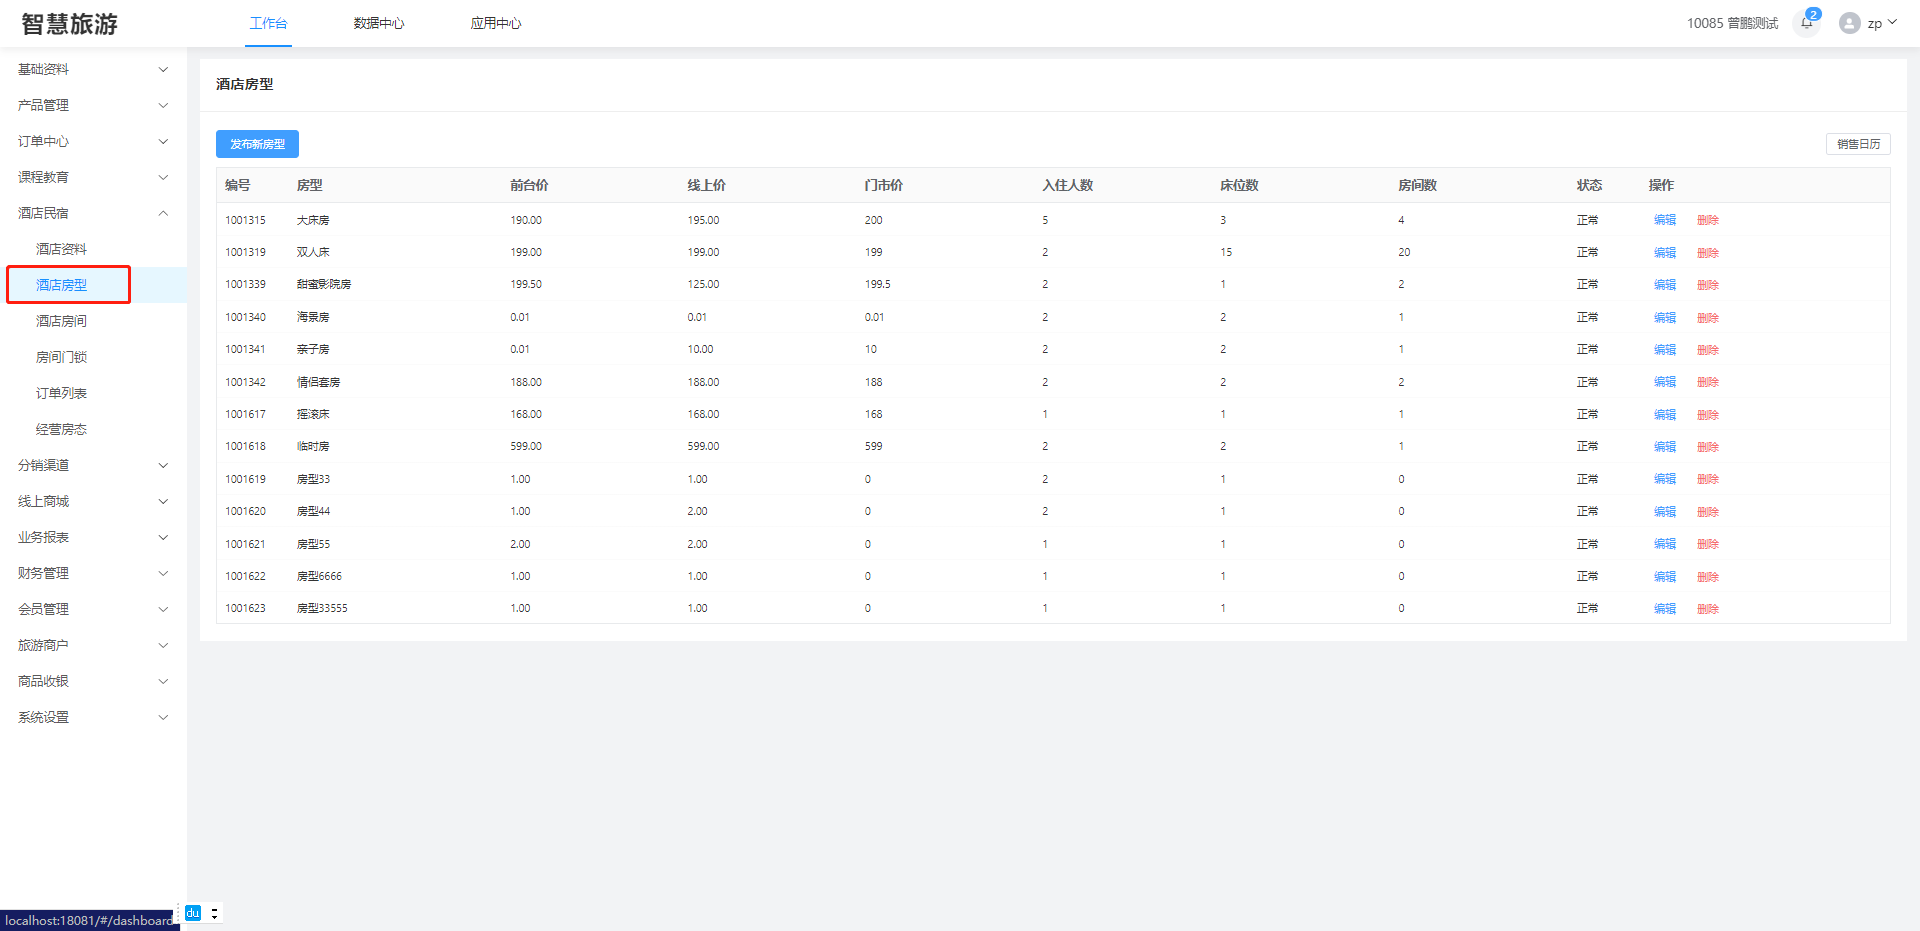This screenshot has height=931, width=1920.
Task: Delete the 双人床 room type row
Action: click(1707, 253)
